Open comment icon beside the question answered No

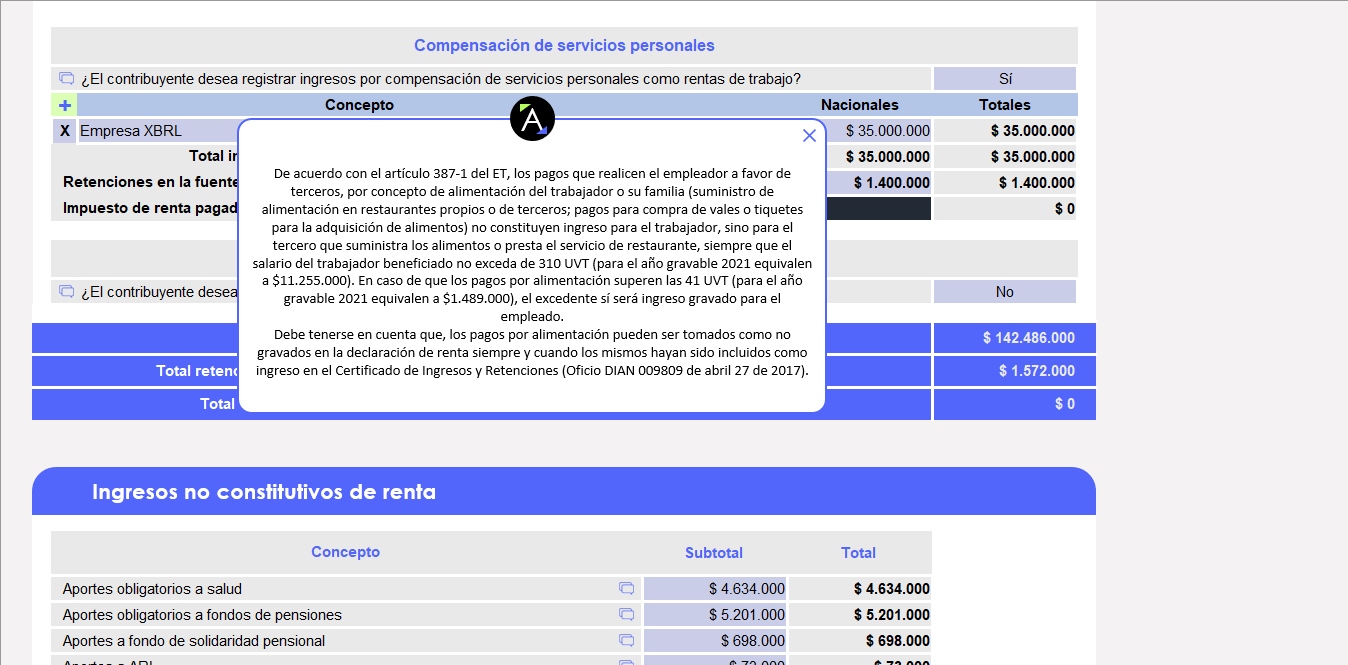(x=67, y=291)
